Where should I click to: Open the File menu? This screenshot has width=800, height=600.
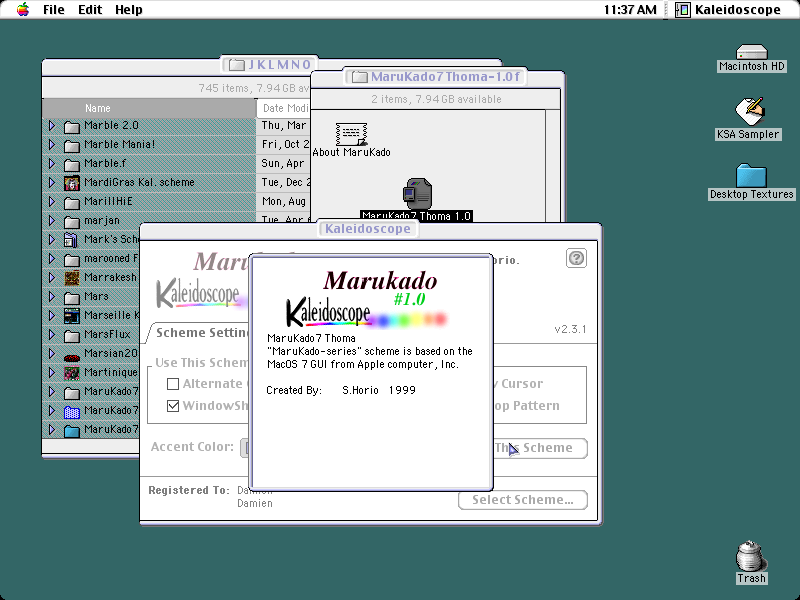point(54,10)
